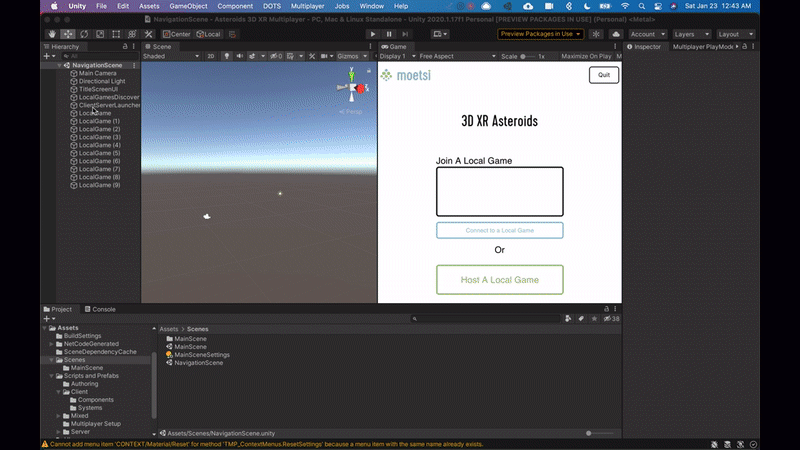Select the Hand tool in toolbar
This screenshot has width=800, height=450.
[x=51, y=34]
